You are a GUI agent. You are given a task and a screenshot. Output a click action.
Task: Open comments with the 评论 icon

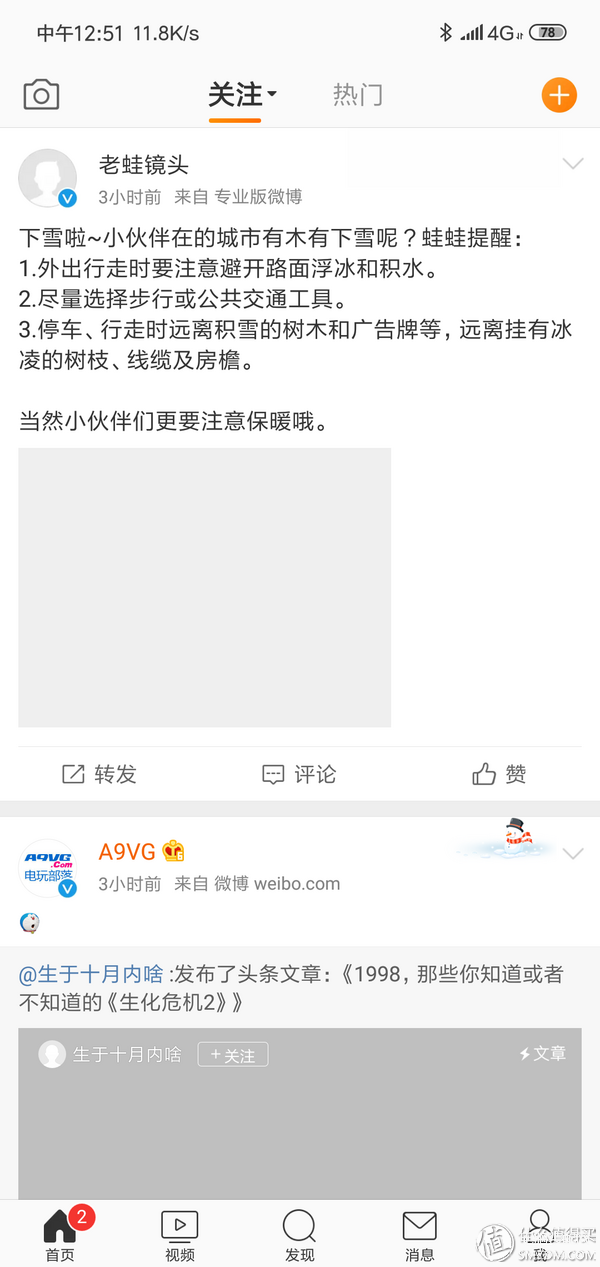click(299, 774)
